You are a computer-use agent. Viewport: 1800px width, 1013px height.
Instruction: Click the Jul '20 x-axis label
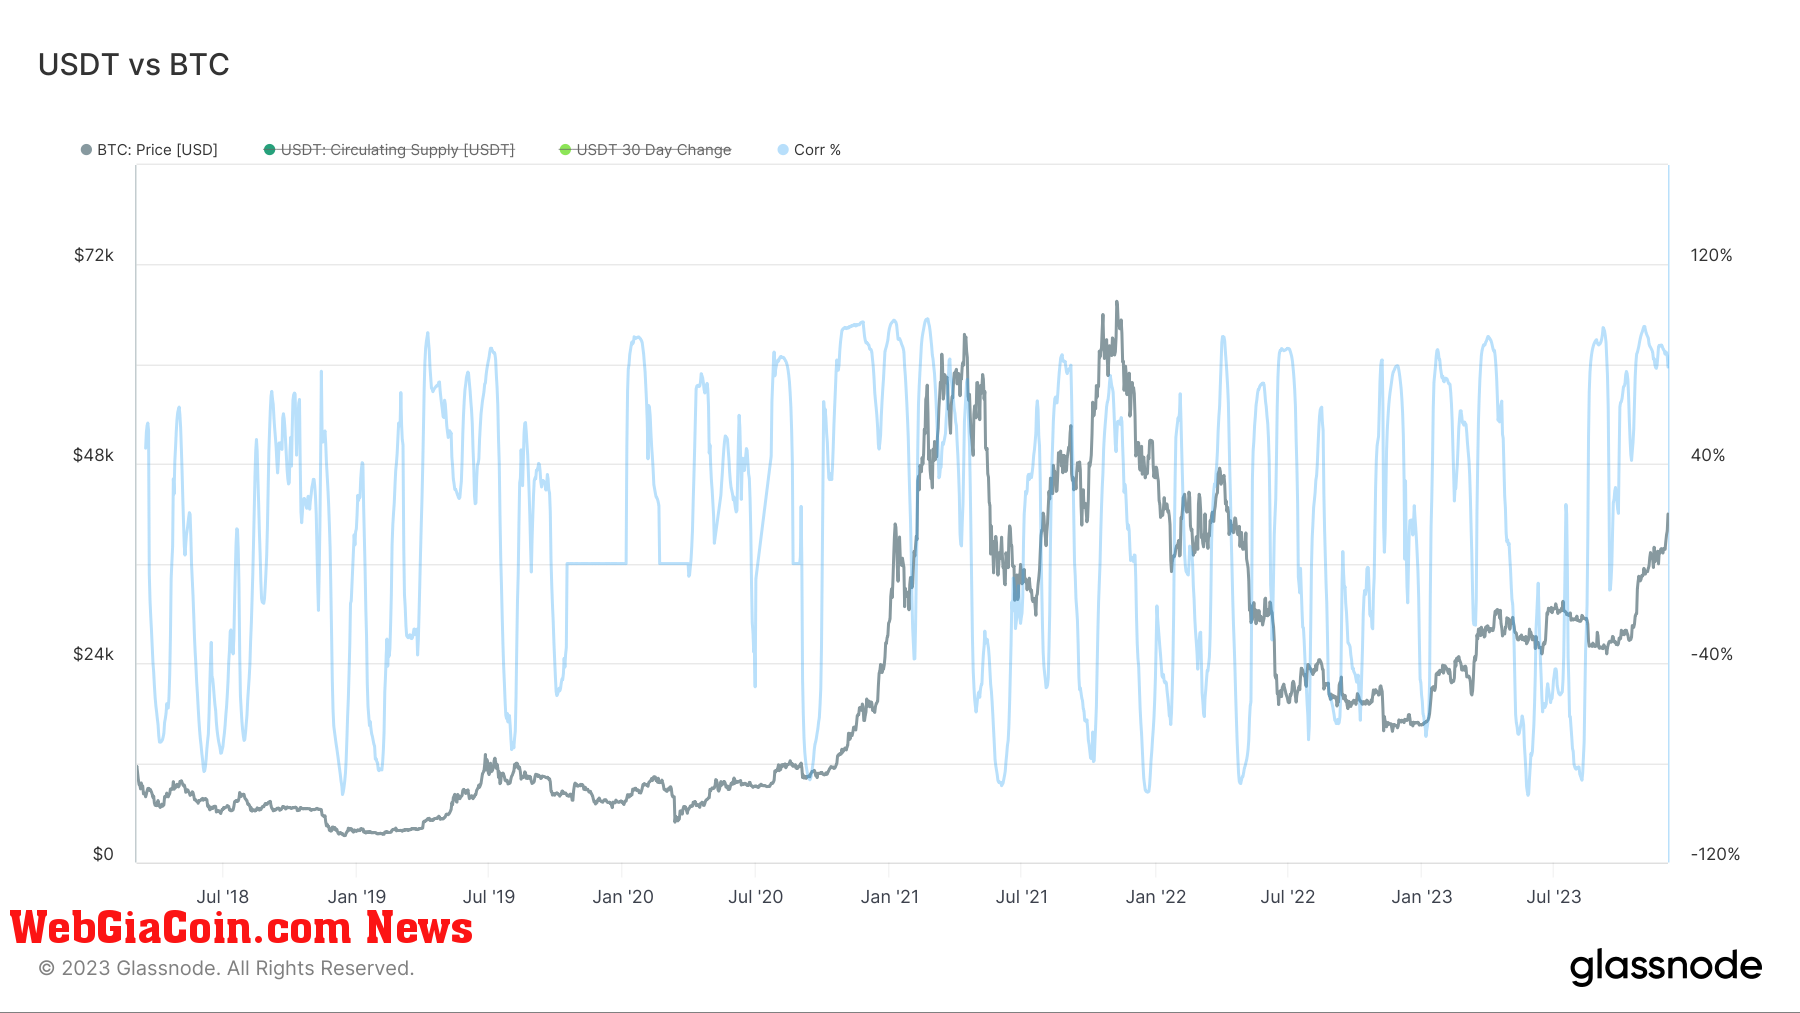pyautogui.click(x=756, y=897)
